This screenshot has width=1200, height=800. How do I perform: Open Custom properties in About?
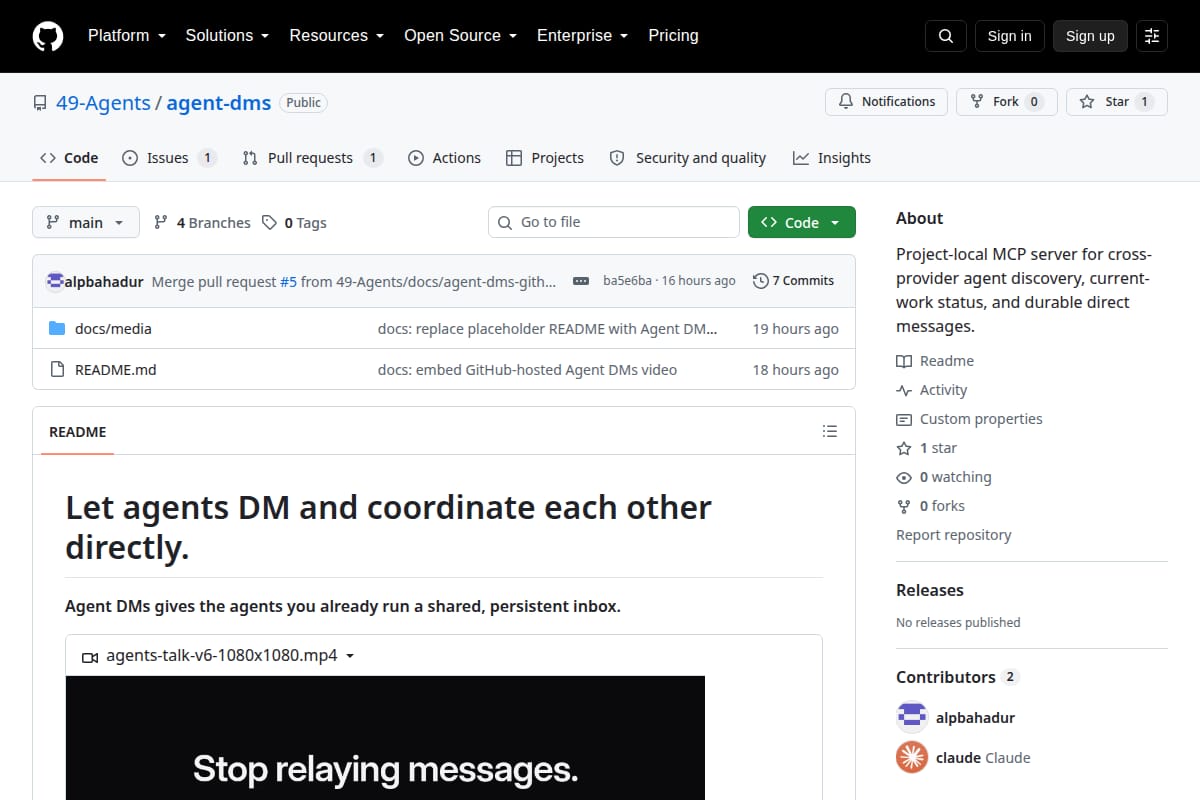click(x=969, y=419)
